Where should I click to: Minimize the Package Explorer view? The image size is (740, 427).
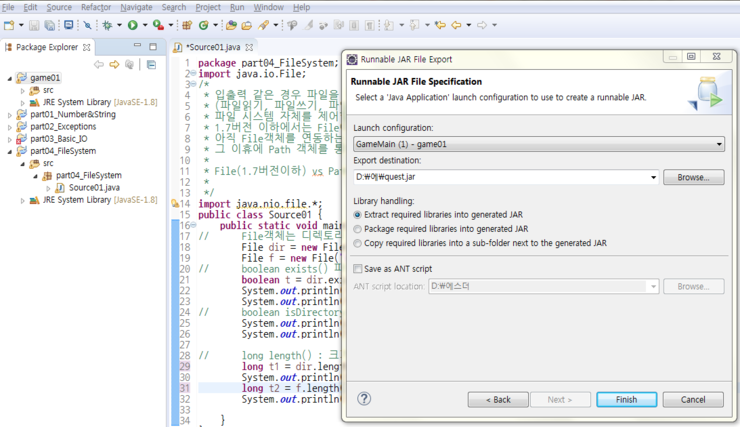point(137,46)
